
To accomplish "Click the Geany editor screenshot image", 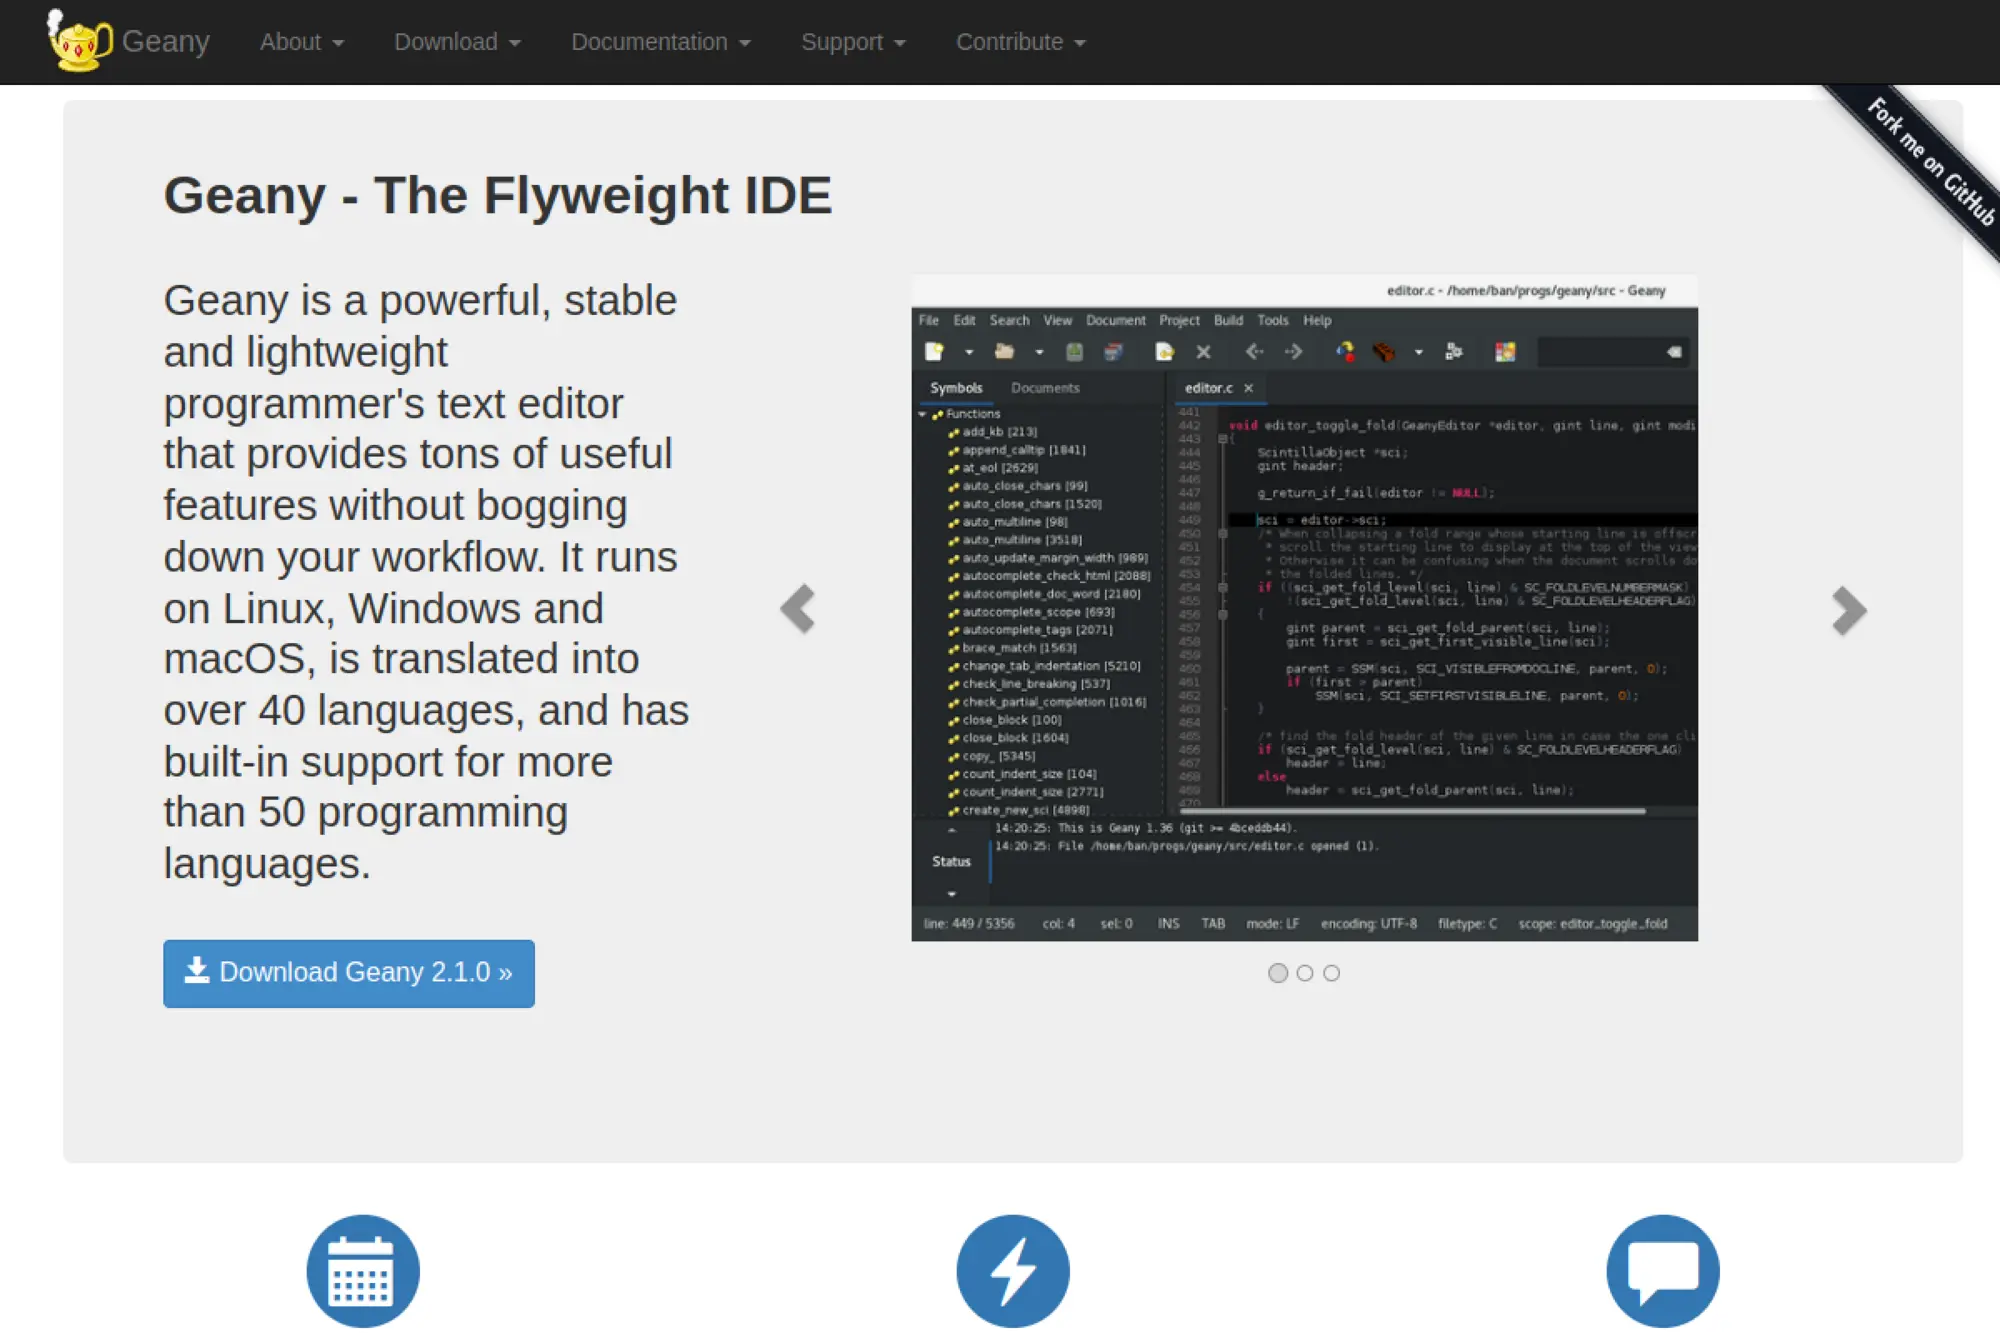I will tap(1304, 607).
